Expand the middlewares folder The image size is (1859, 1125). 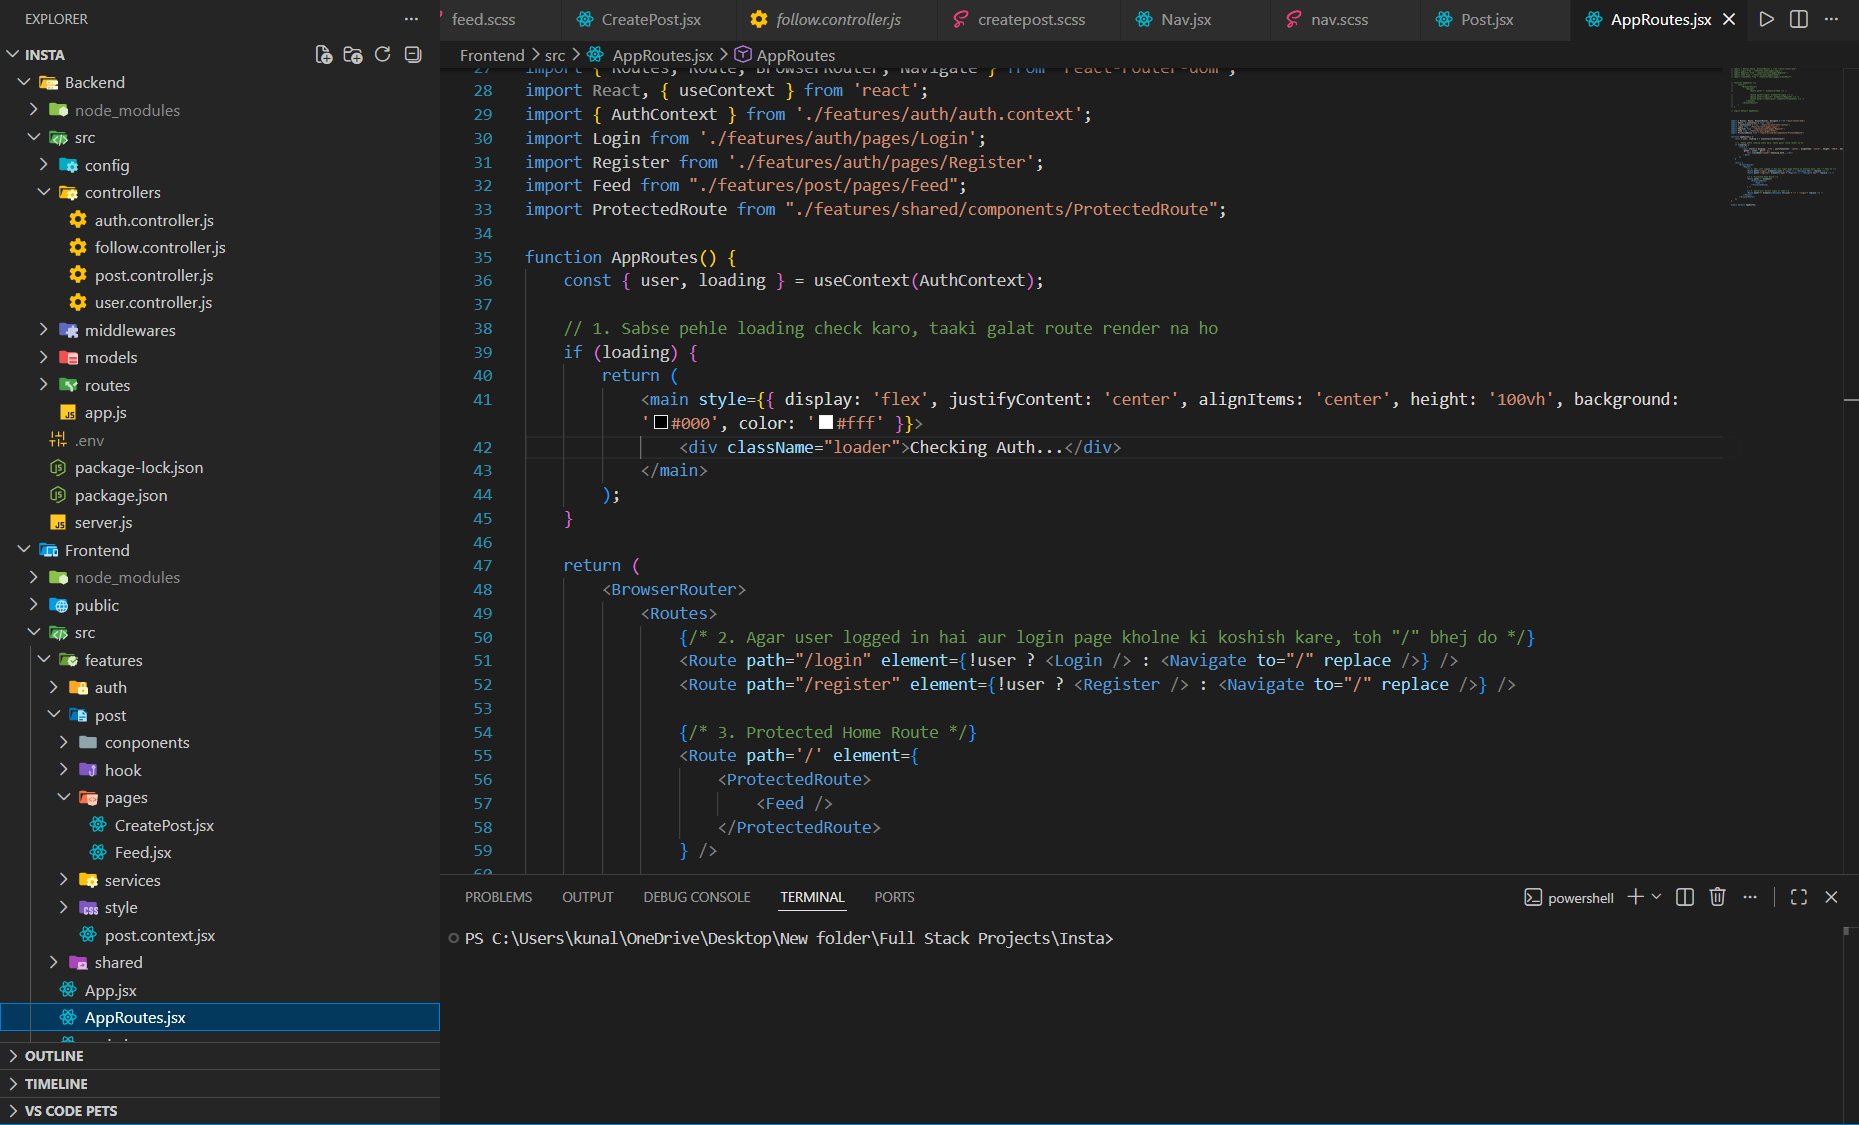(129, 330)
